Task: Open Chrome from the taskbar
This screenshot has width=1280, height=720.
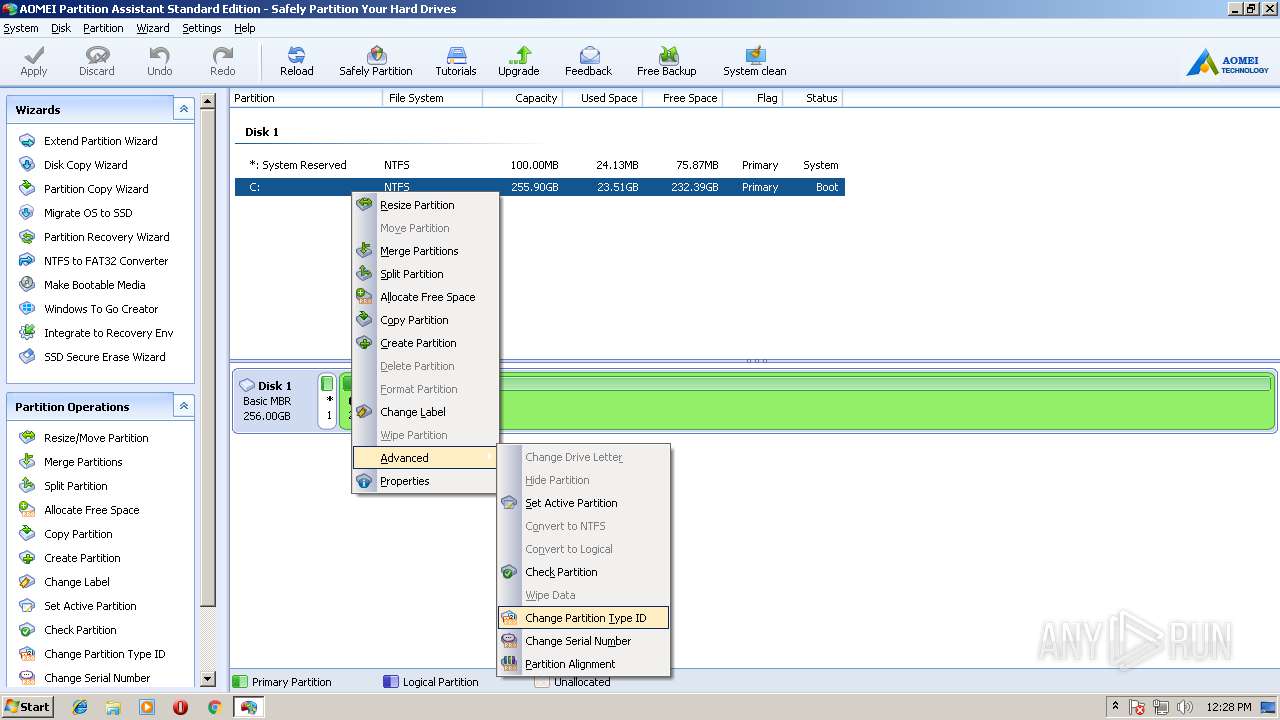Action: [214, 707]
